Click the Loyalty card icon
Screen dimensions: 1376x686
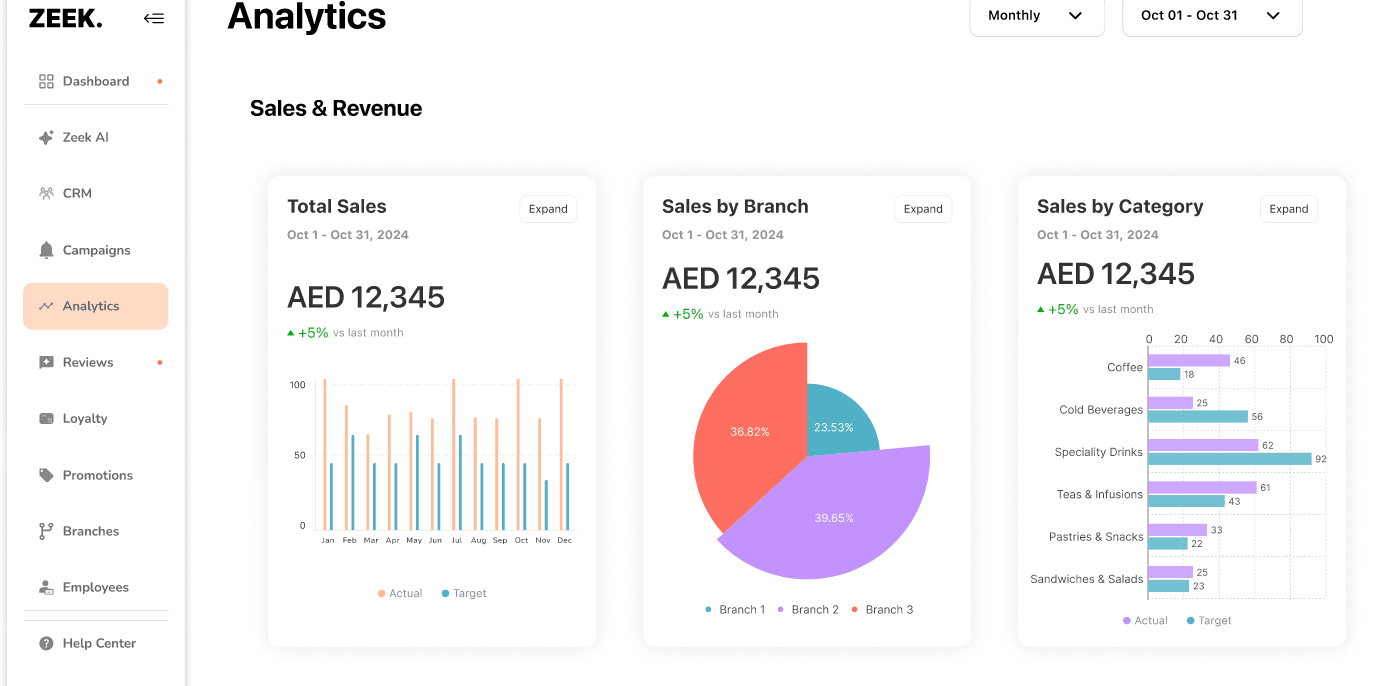(46, 419)
